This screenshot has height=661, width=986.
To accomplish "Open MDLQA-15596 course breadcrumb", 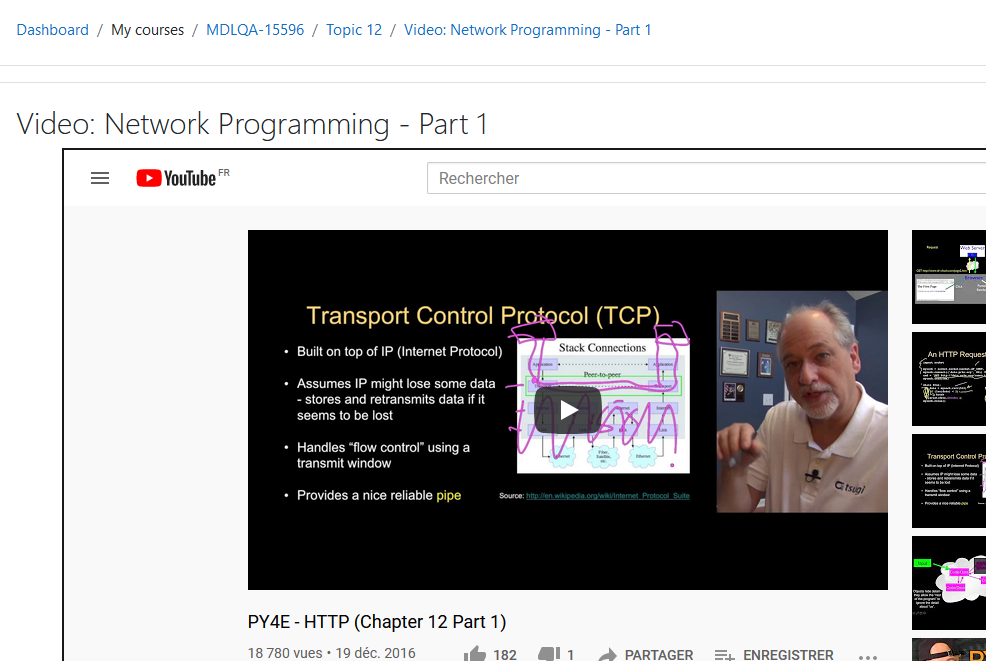I will click(255, 30).
